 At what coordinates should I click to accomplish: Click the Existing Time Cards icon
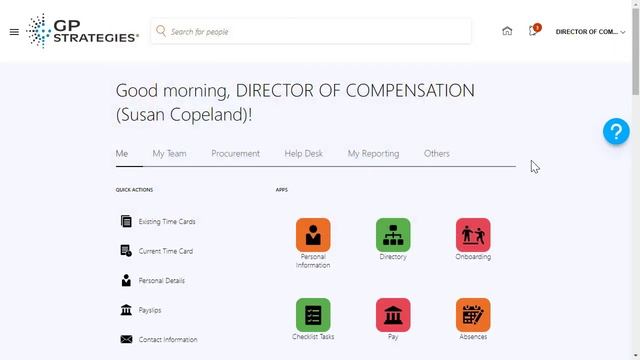(x=126, y=221)
